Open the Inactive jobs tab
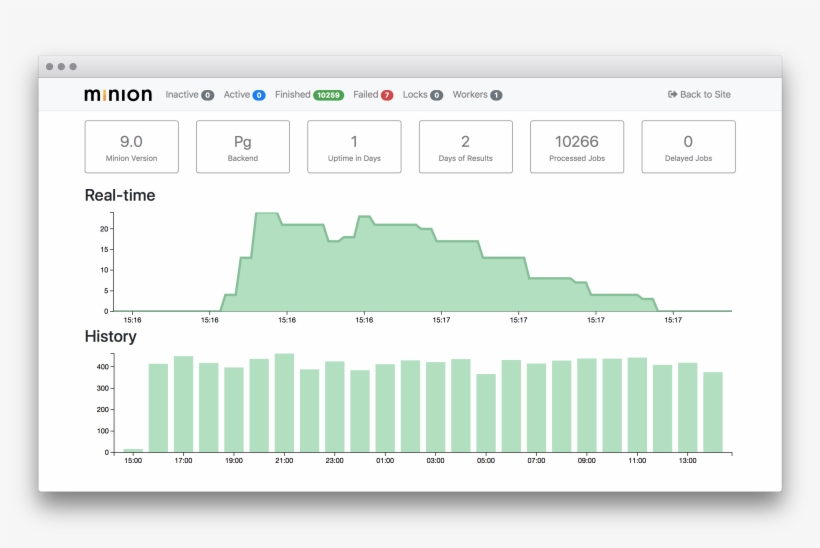 [x=182, y=95]
